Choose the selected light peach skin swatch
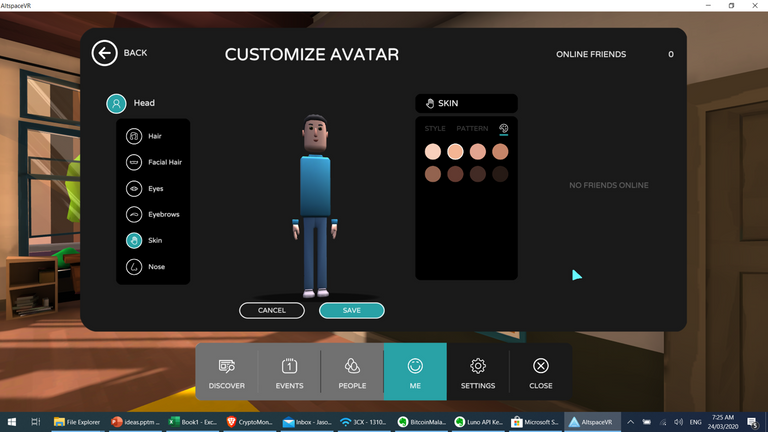 tap(455, 152)
